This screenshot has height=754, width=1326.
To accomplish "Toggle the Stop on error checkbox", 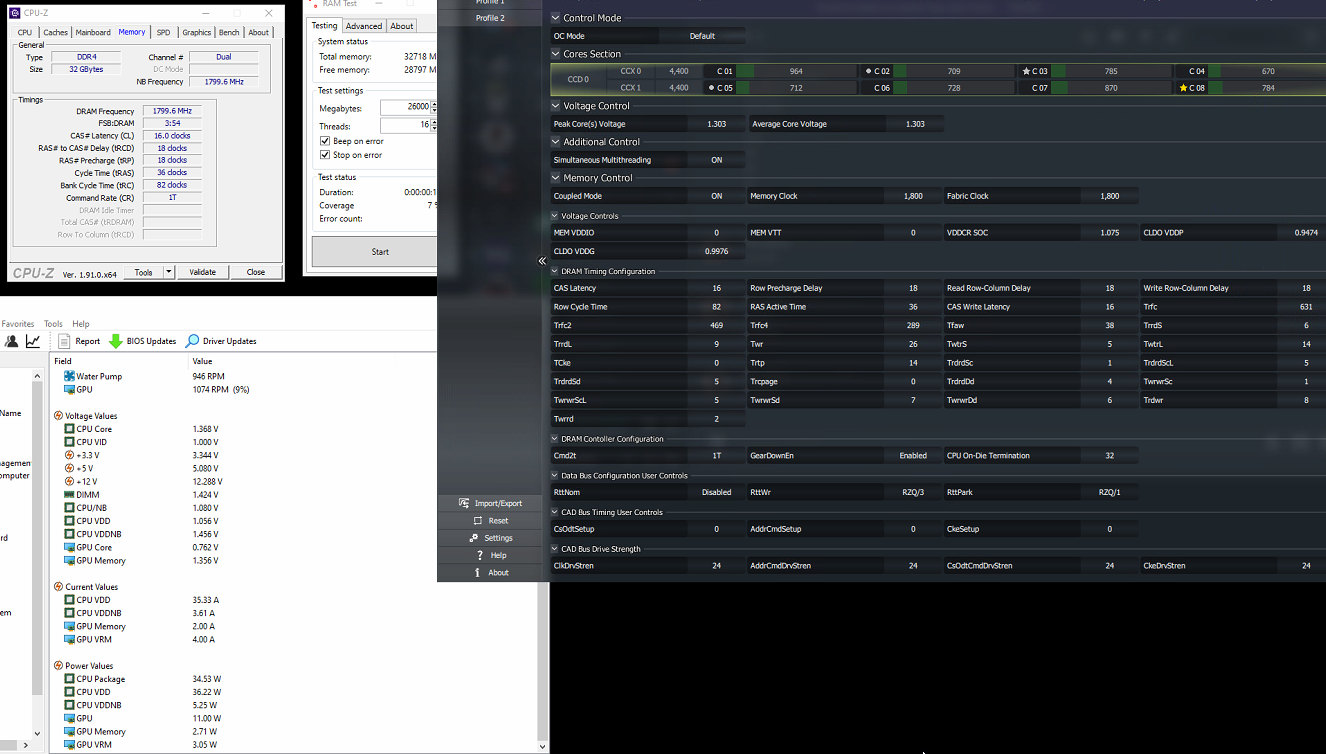I will pos(325,155).
